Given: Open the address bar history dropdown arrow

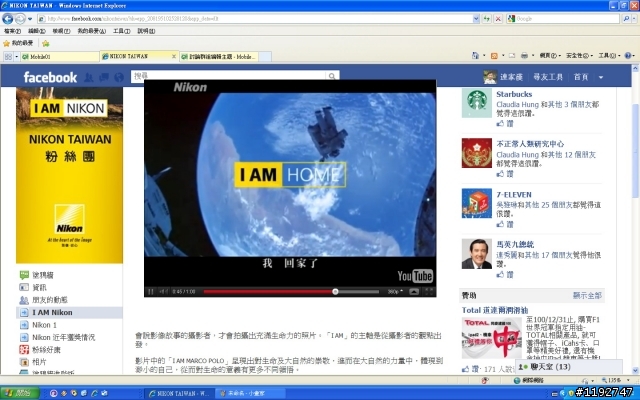Looking at the screenshot, I should pyautogui.click(x=476, y=19).
